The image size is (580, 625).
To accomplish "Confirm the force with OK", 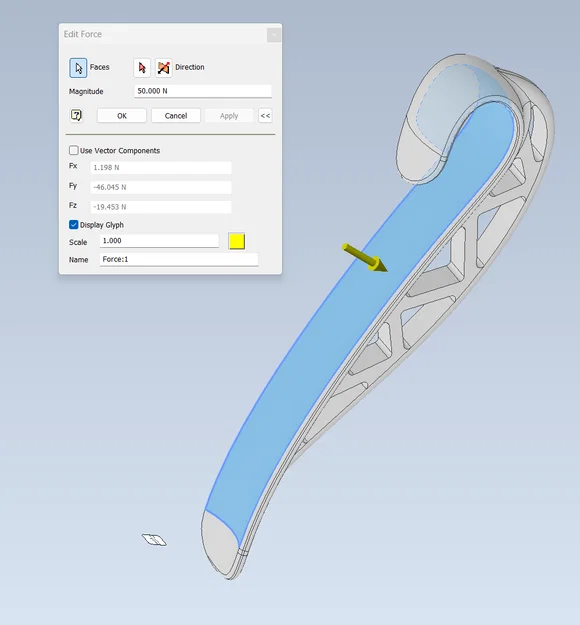I will click(x=122, y=116).
